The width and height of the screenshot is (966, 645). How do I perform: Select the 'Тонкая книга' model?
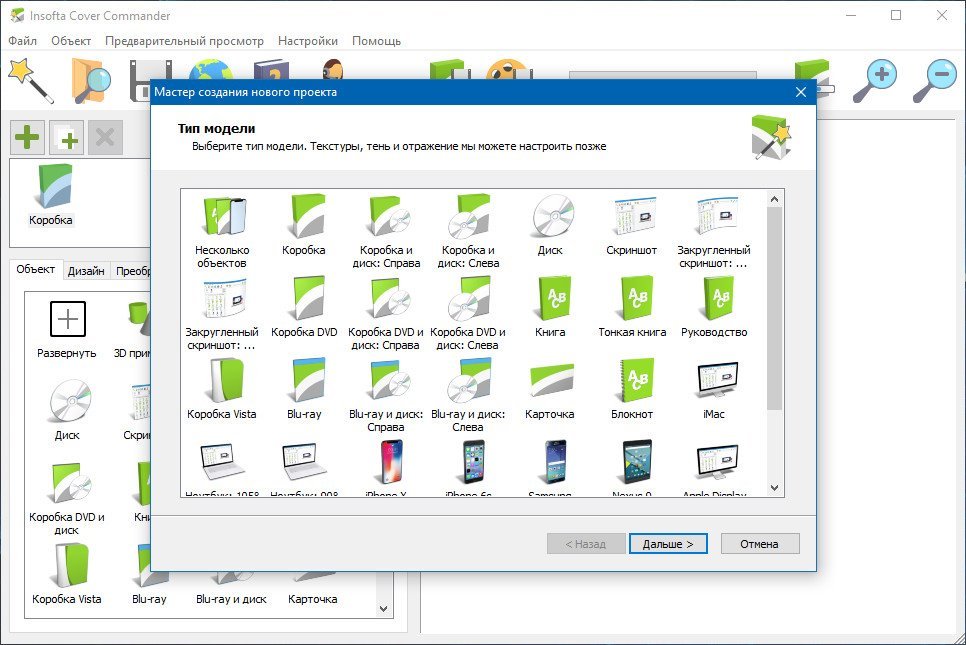[x=632, y=308]
